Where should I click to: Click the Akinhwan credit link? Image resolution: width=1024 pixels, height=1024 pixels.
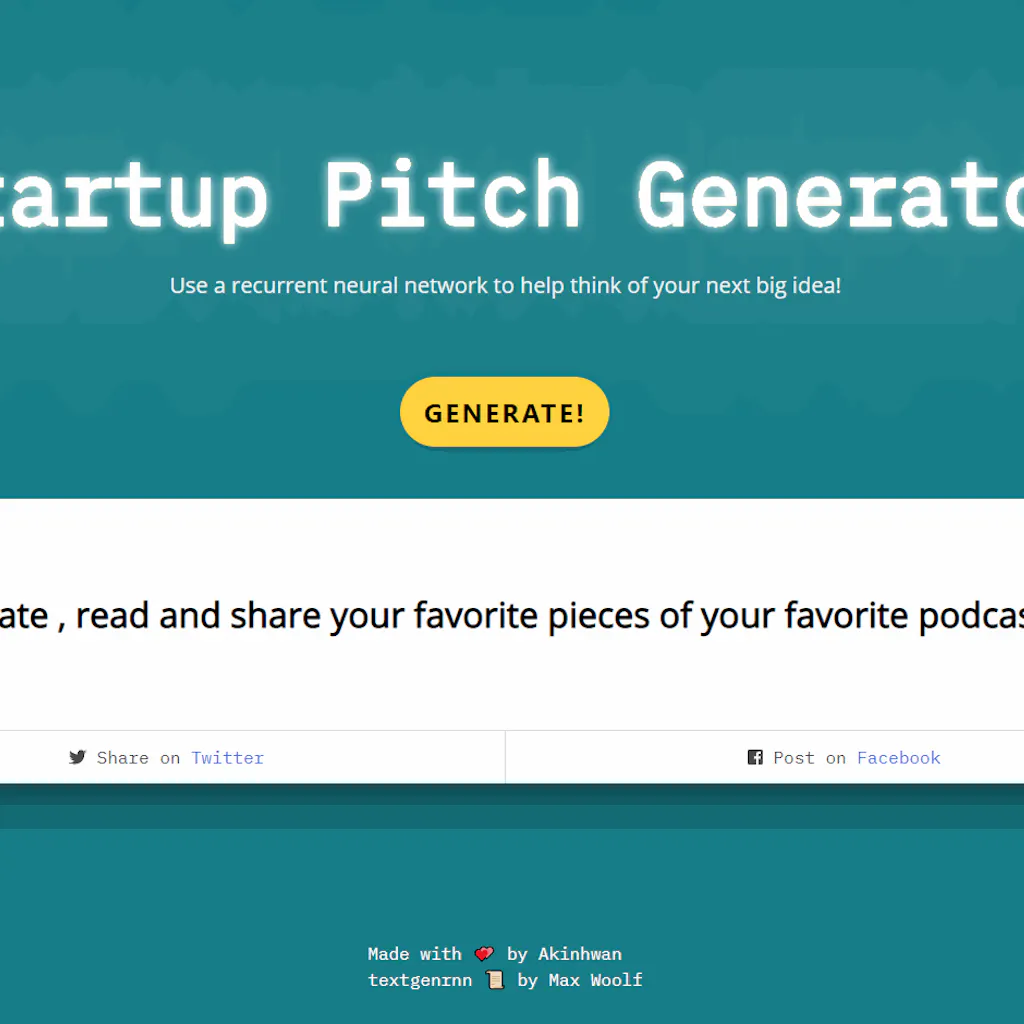pyautogui.click(x=580, y=953)
